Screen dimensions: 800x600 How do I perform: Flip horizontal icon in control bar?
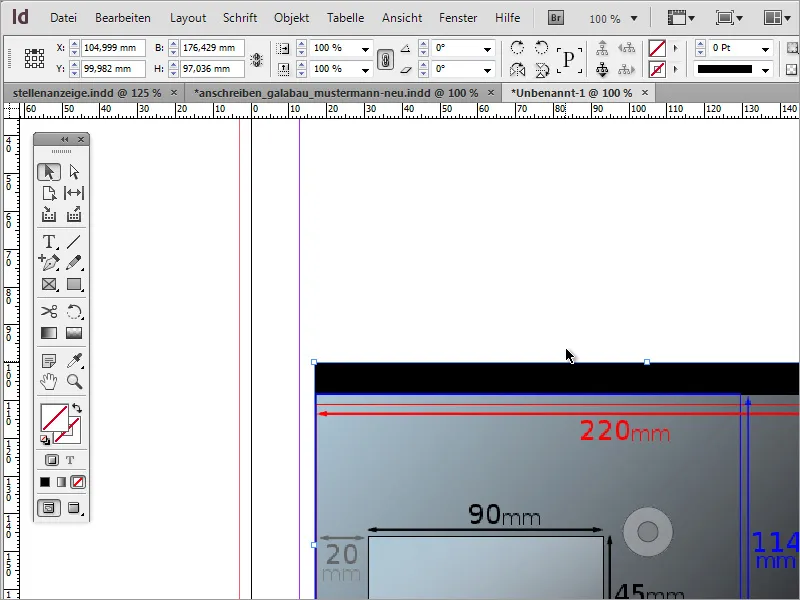517,69
